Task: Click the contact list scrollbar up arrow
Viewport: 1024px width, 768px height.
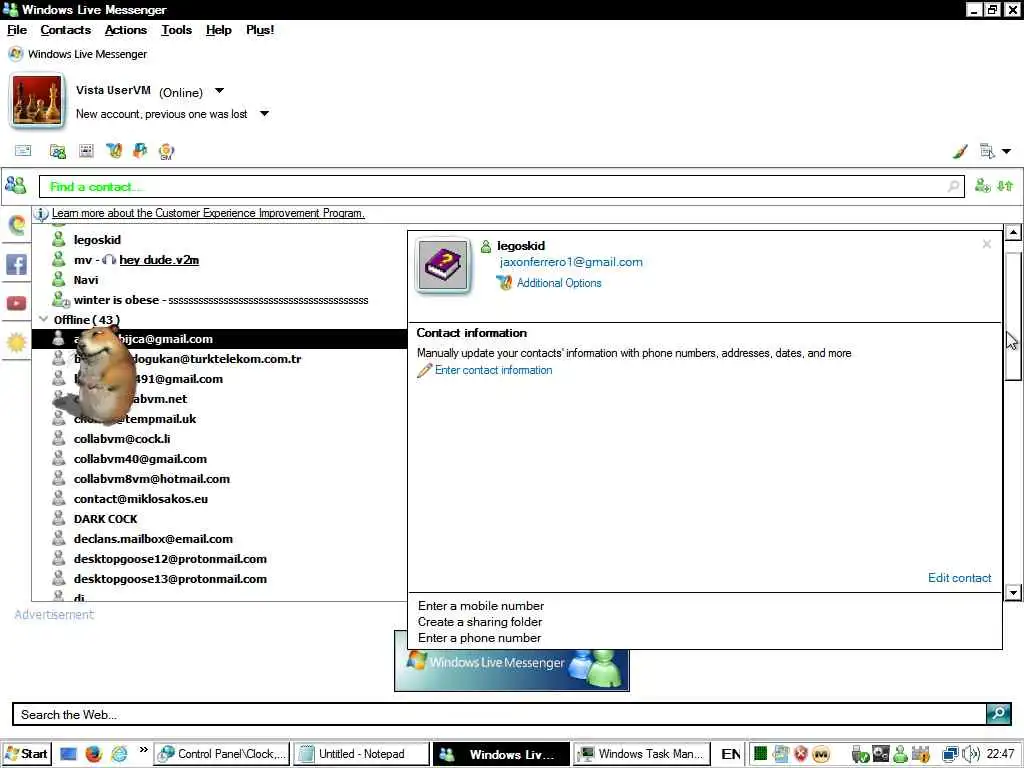Action: (x=1013, y=232)
